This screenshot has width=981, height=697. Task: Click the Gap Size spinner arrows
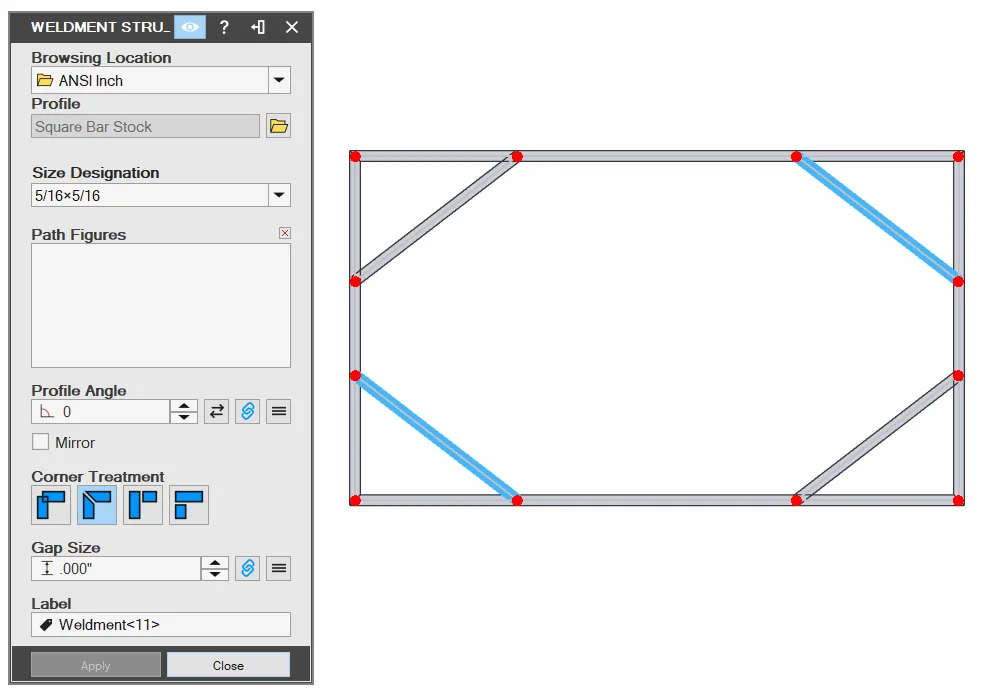[215, 569]
